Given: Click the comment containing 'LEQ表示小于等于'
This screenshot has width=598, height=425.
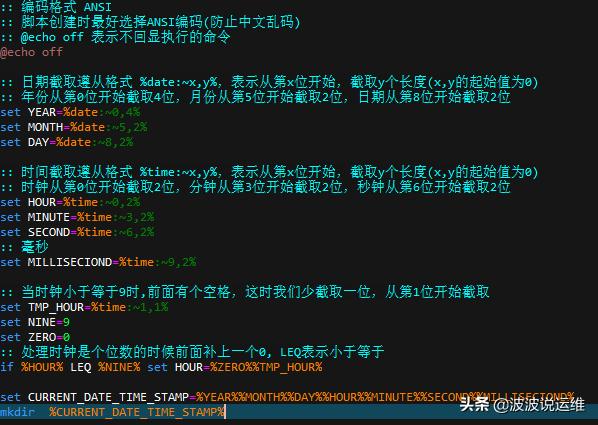Looking at the screenshot, I should click(192, 352).
